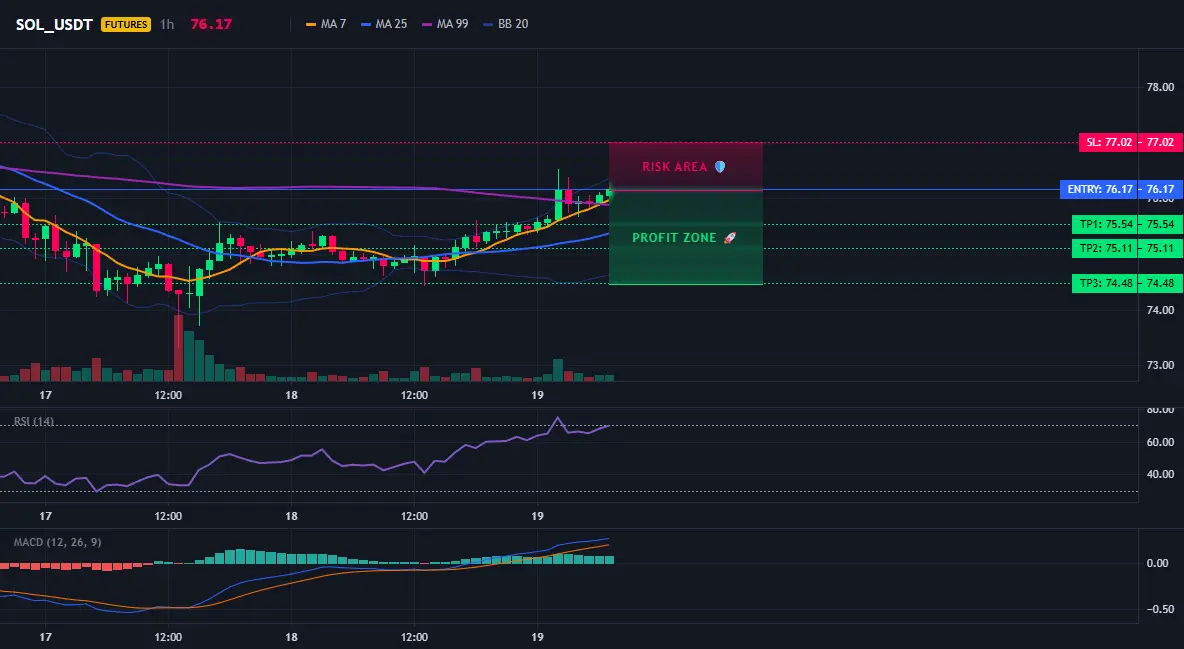The width and height of the screenshot is (1184, 649).
Task: Click the PROFIT ZONE rocket icon
Action: (x=729, y=238)
